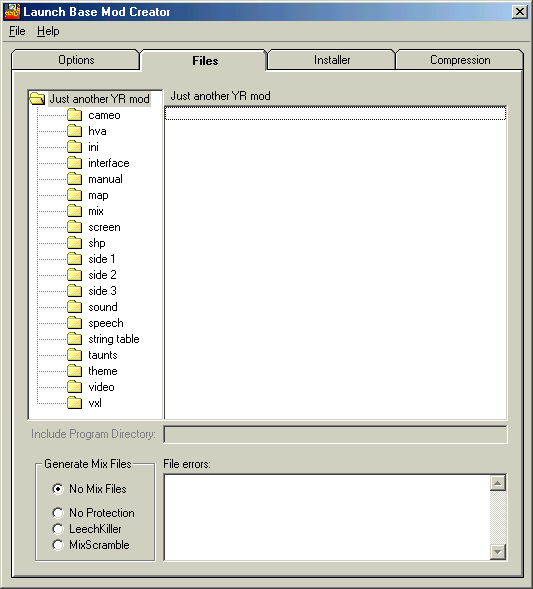Click the cameo folder icon
The width and height of the screenshot is (533, 589).
[75, 115]
